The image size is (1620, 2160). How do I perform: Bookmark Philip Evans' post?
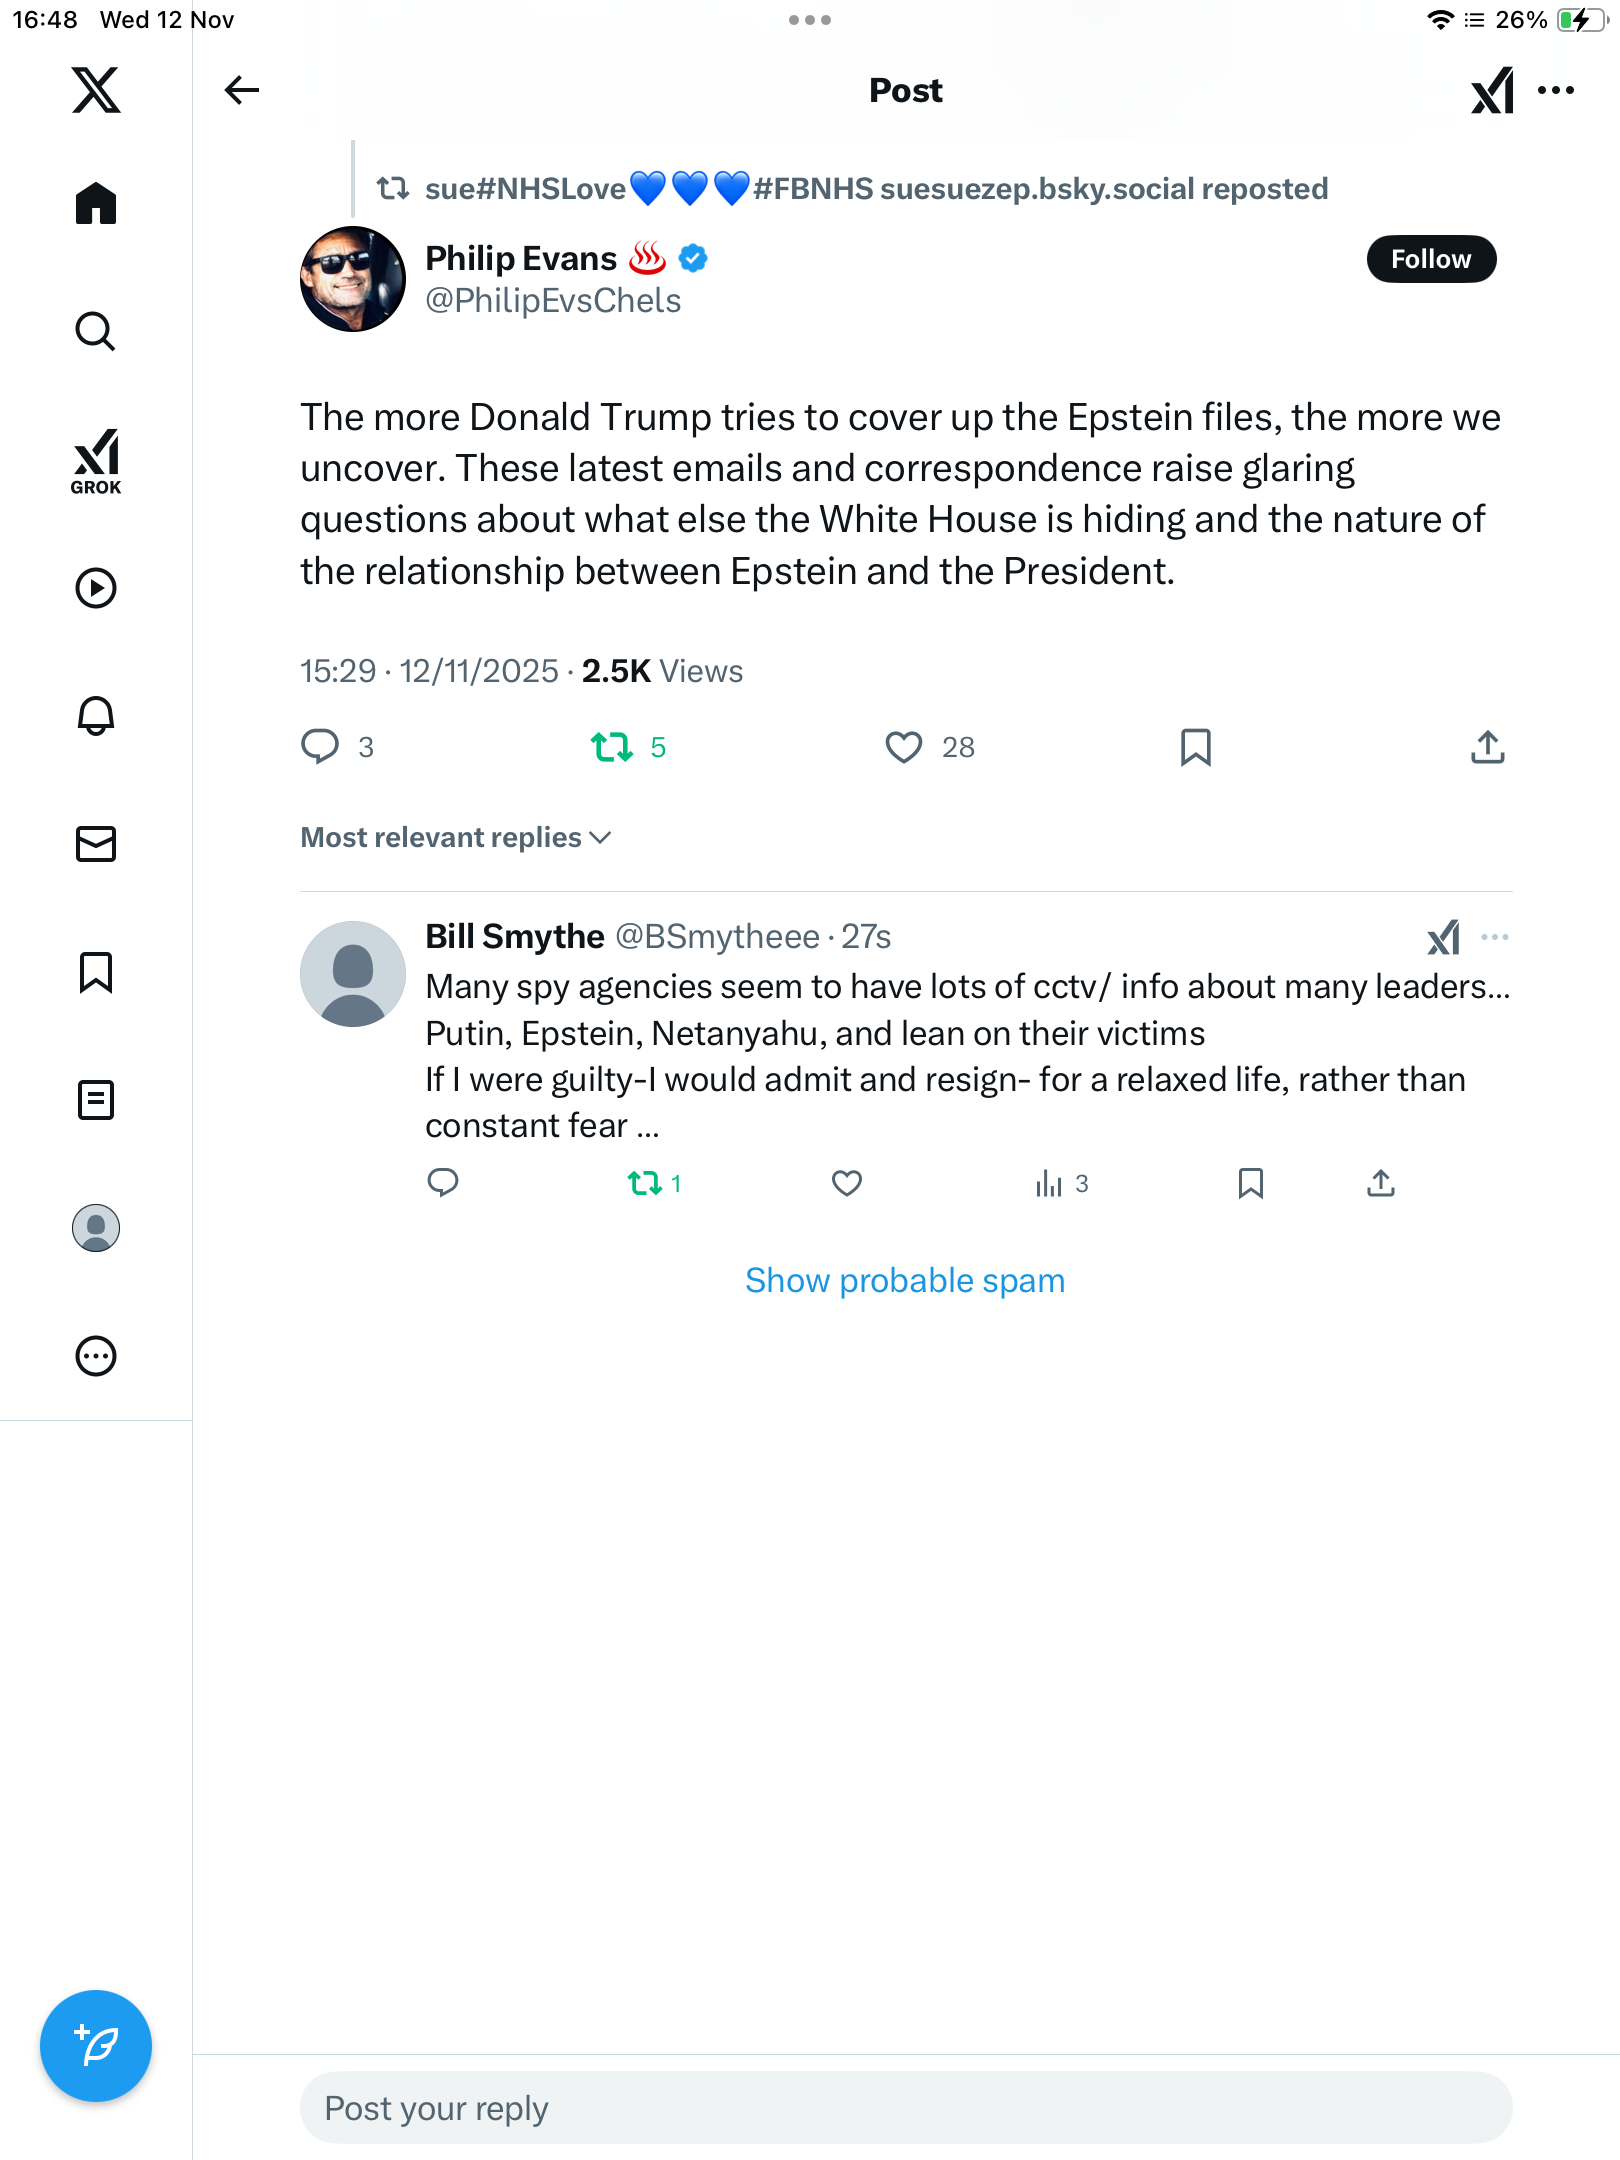point(1196,747)
